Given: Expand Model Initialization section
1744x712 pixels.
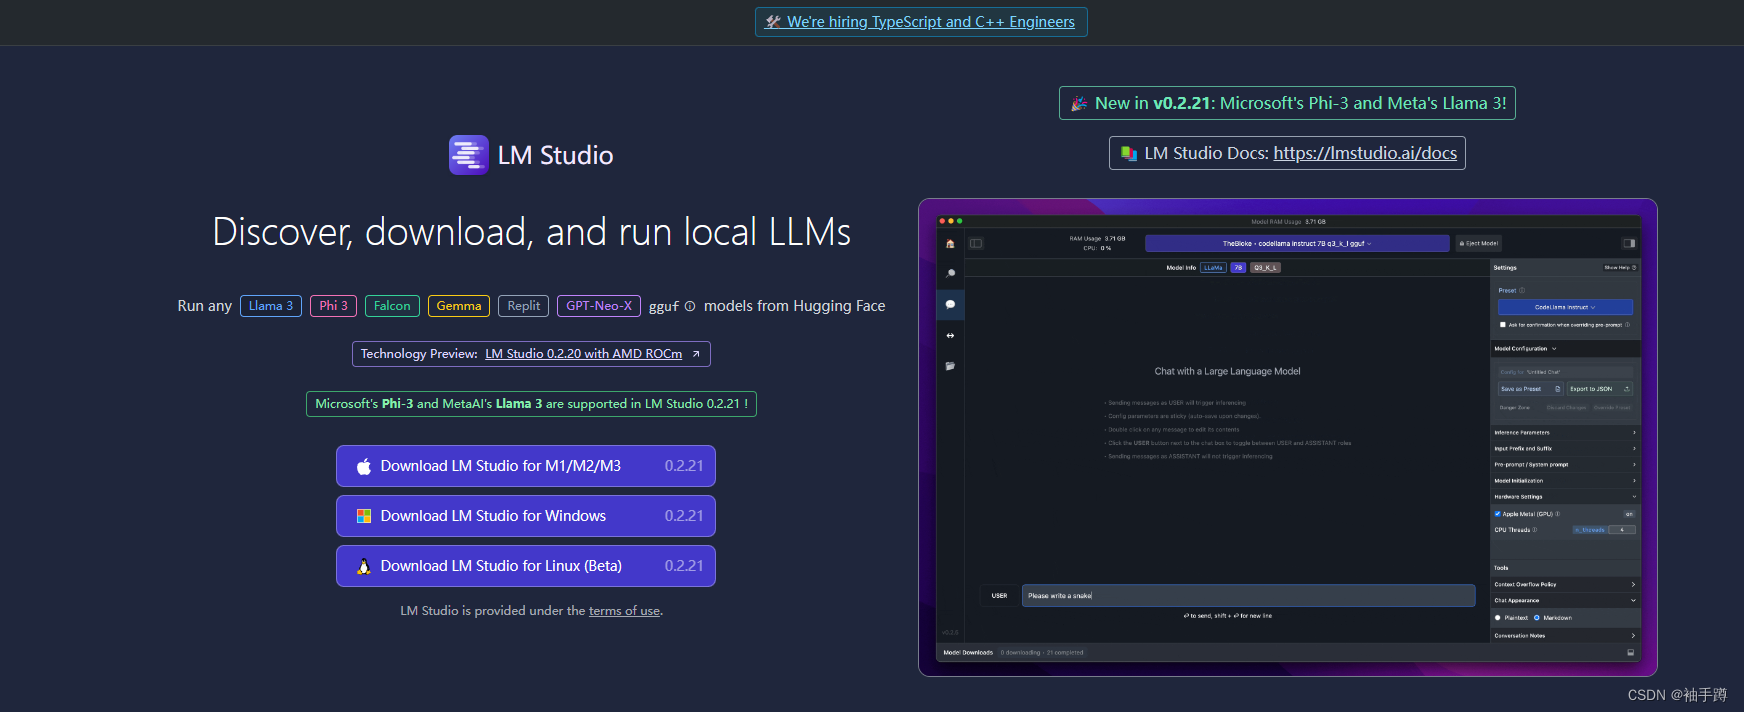Looking at the screenshot, I should [x=1565, y=481].
